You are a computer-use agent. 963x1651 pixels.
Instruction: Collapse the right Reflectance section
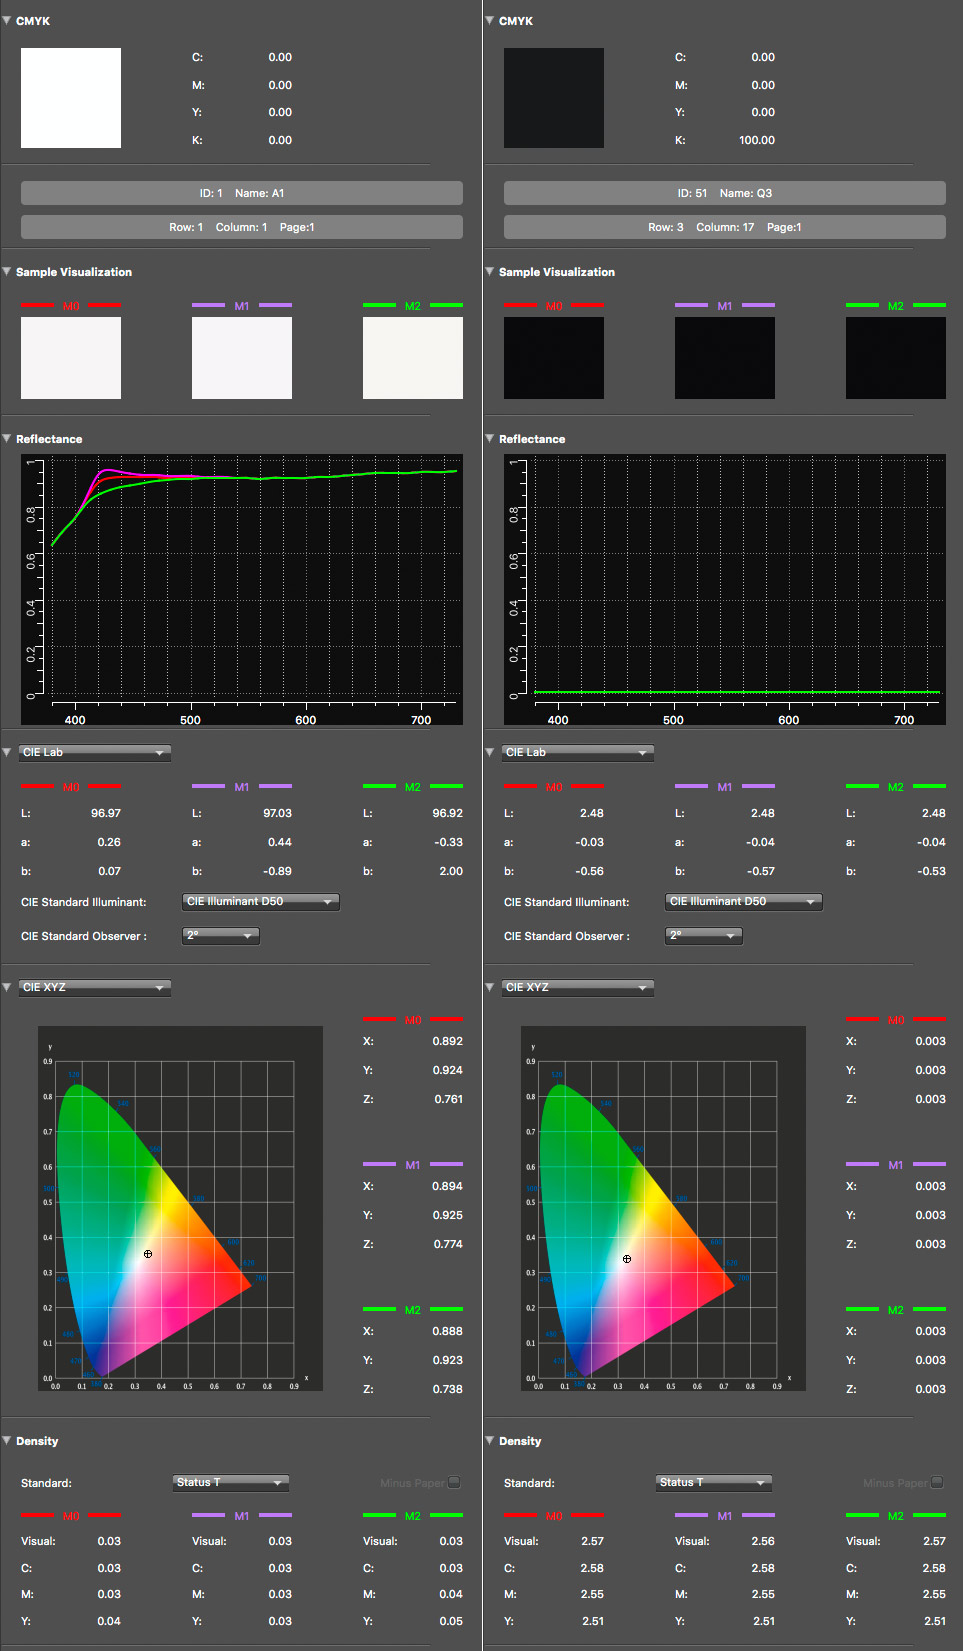[490, 438]
